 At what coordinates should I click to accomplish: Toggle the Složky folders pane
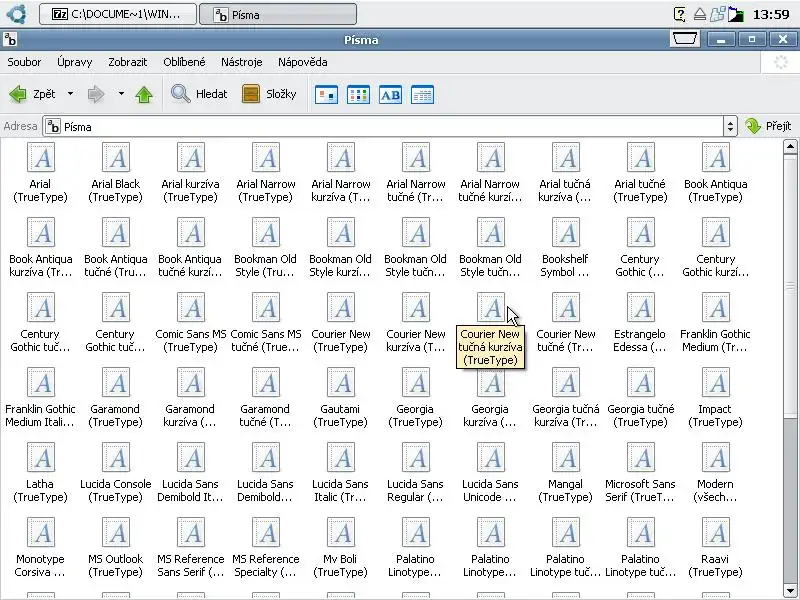coord(269,94)
